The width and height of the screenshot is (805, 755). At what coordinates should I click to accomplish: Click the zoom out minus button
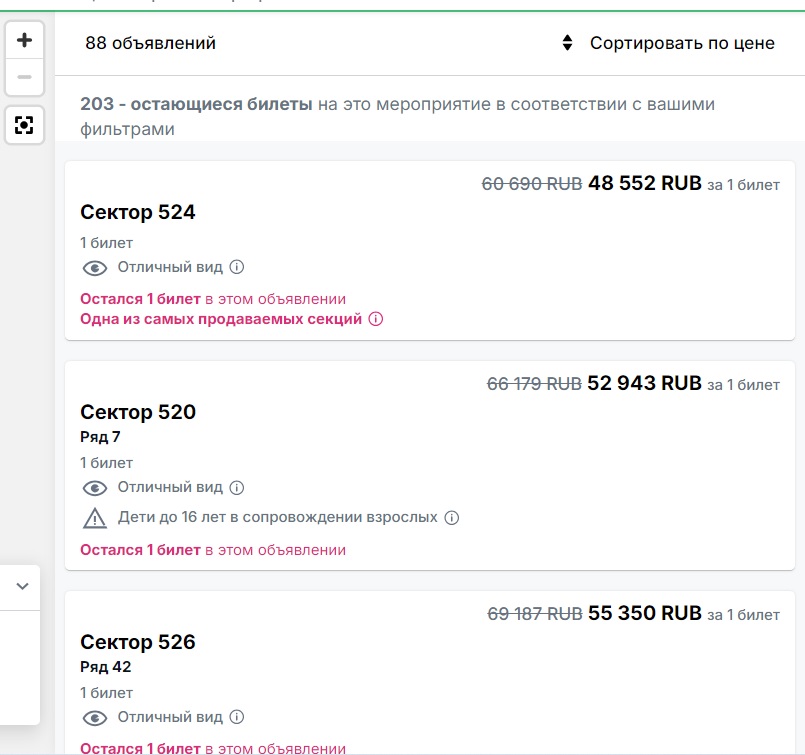[25, 77]
